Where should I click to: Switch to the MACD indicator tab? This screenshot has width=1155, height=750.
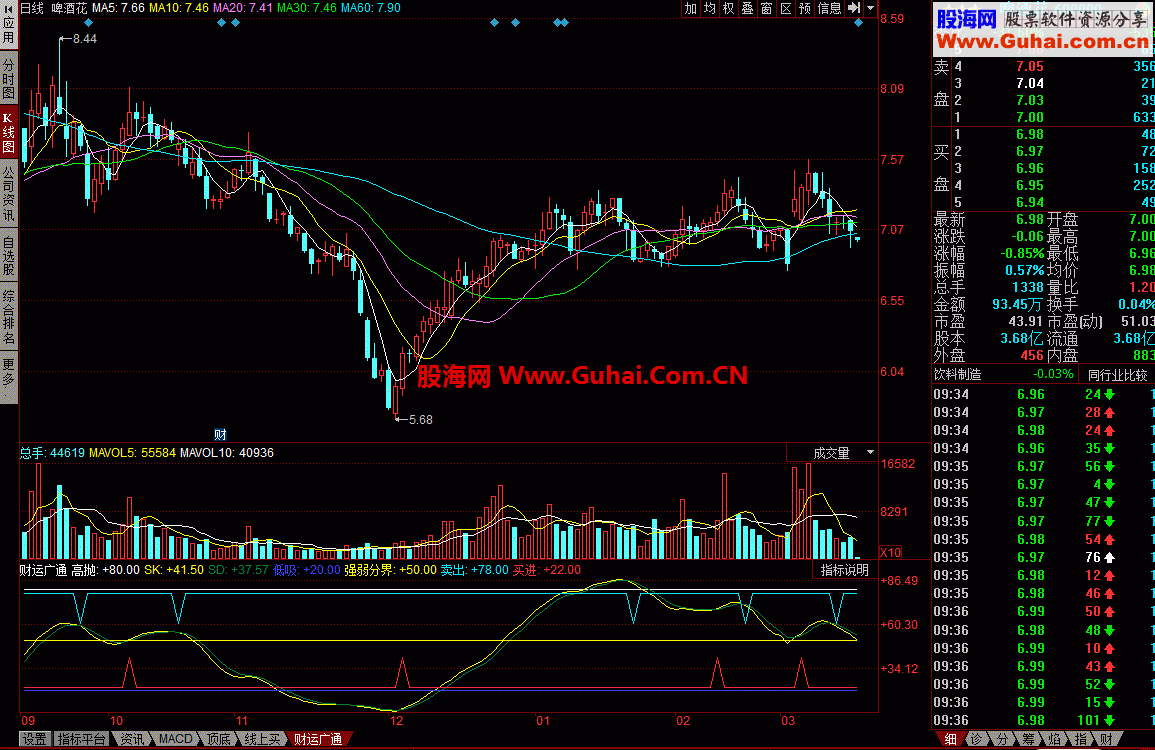[x=175, y=740]
